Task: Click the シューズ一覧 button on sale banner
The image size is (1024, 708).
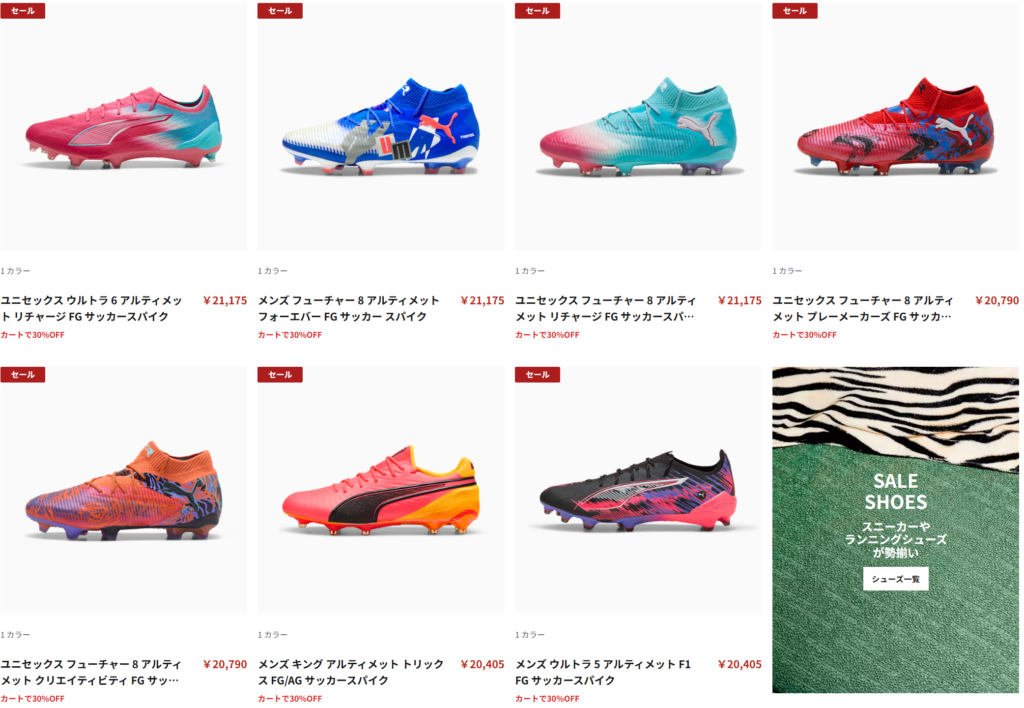Action: [x=895, y=579]
